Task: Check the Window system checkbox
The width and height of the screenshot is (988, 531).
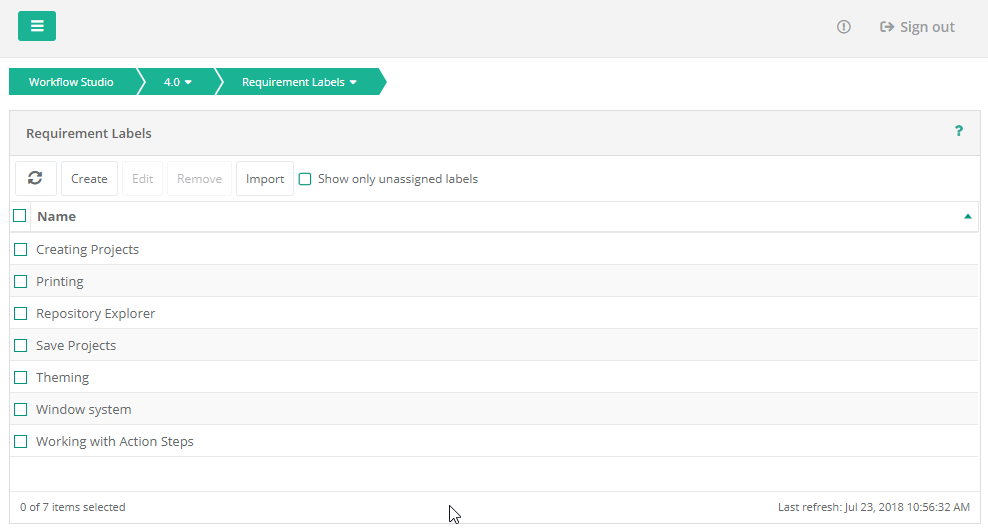Action: point(20,409)
